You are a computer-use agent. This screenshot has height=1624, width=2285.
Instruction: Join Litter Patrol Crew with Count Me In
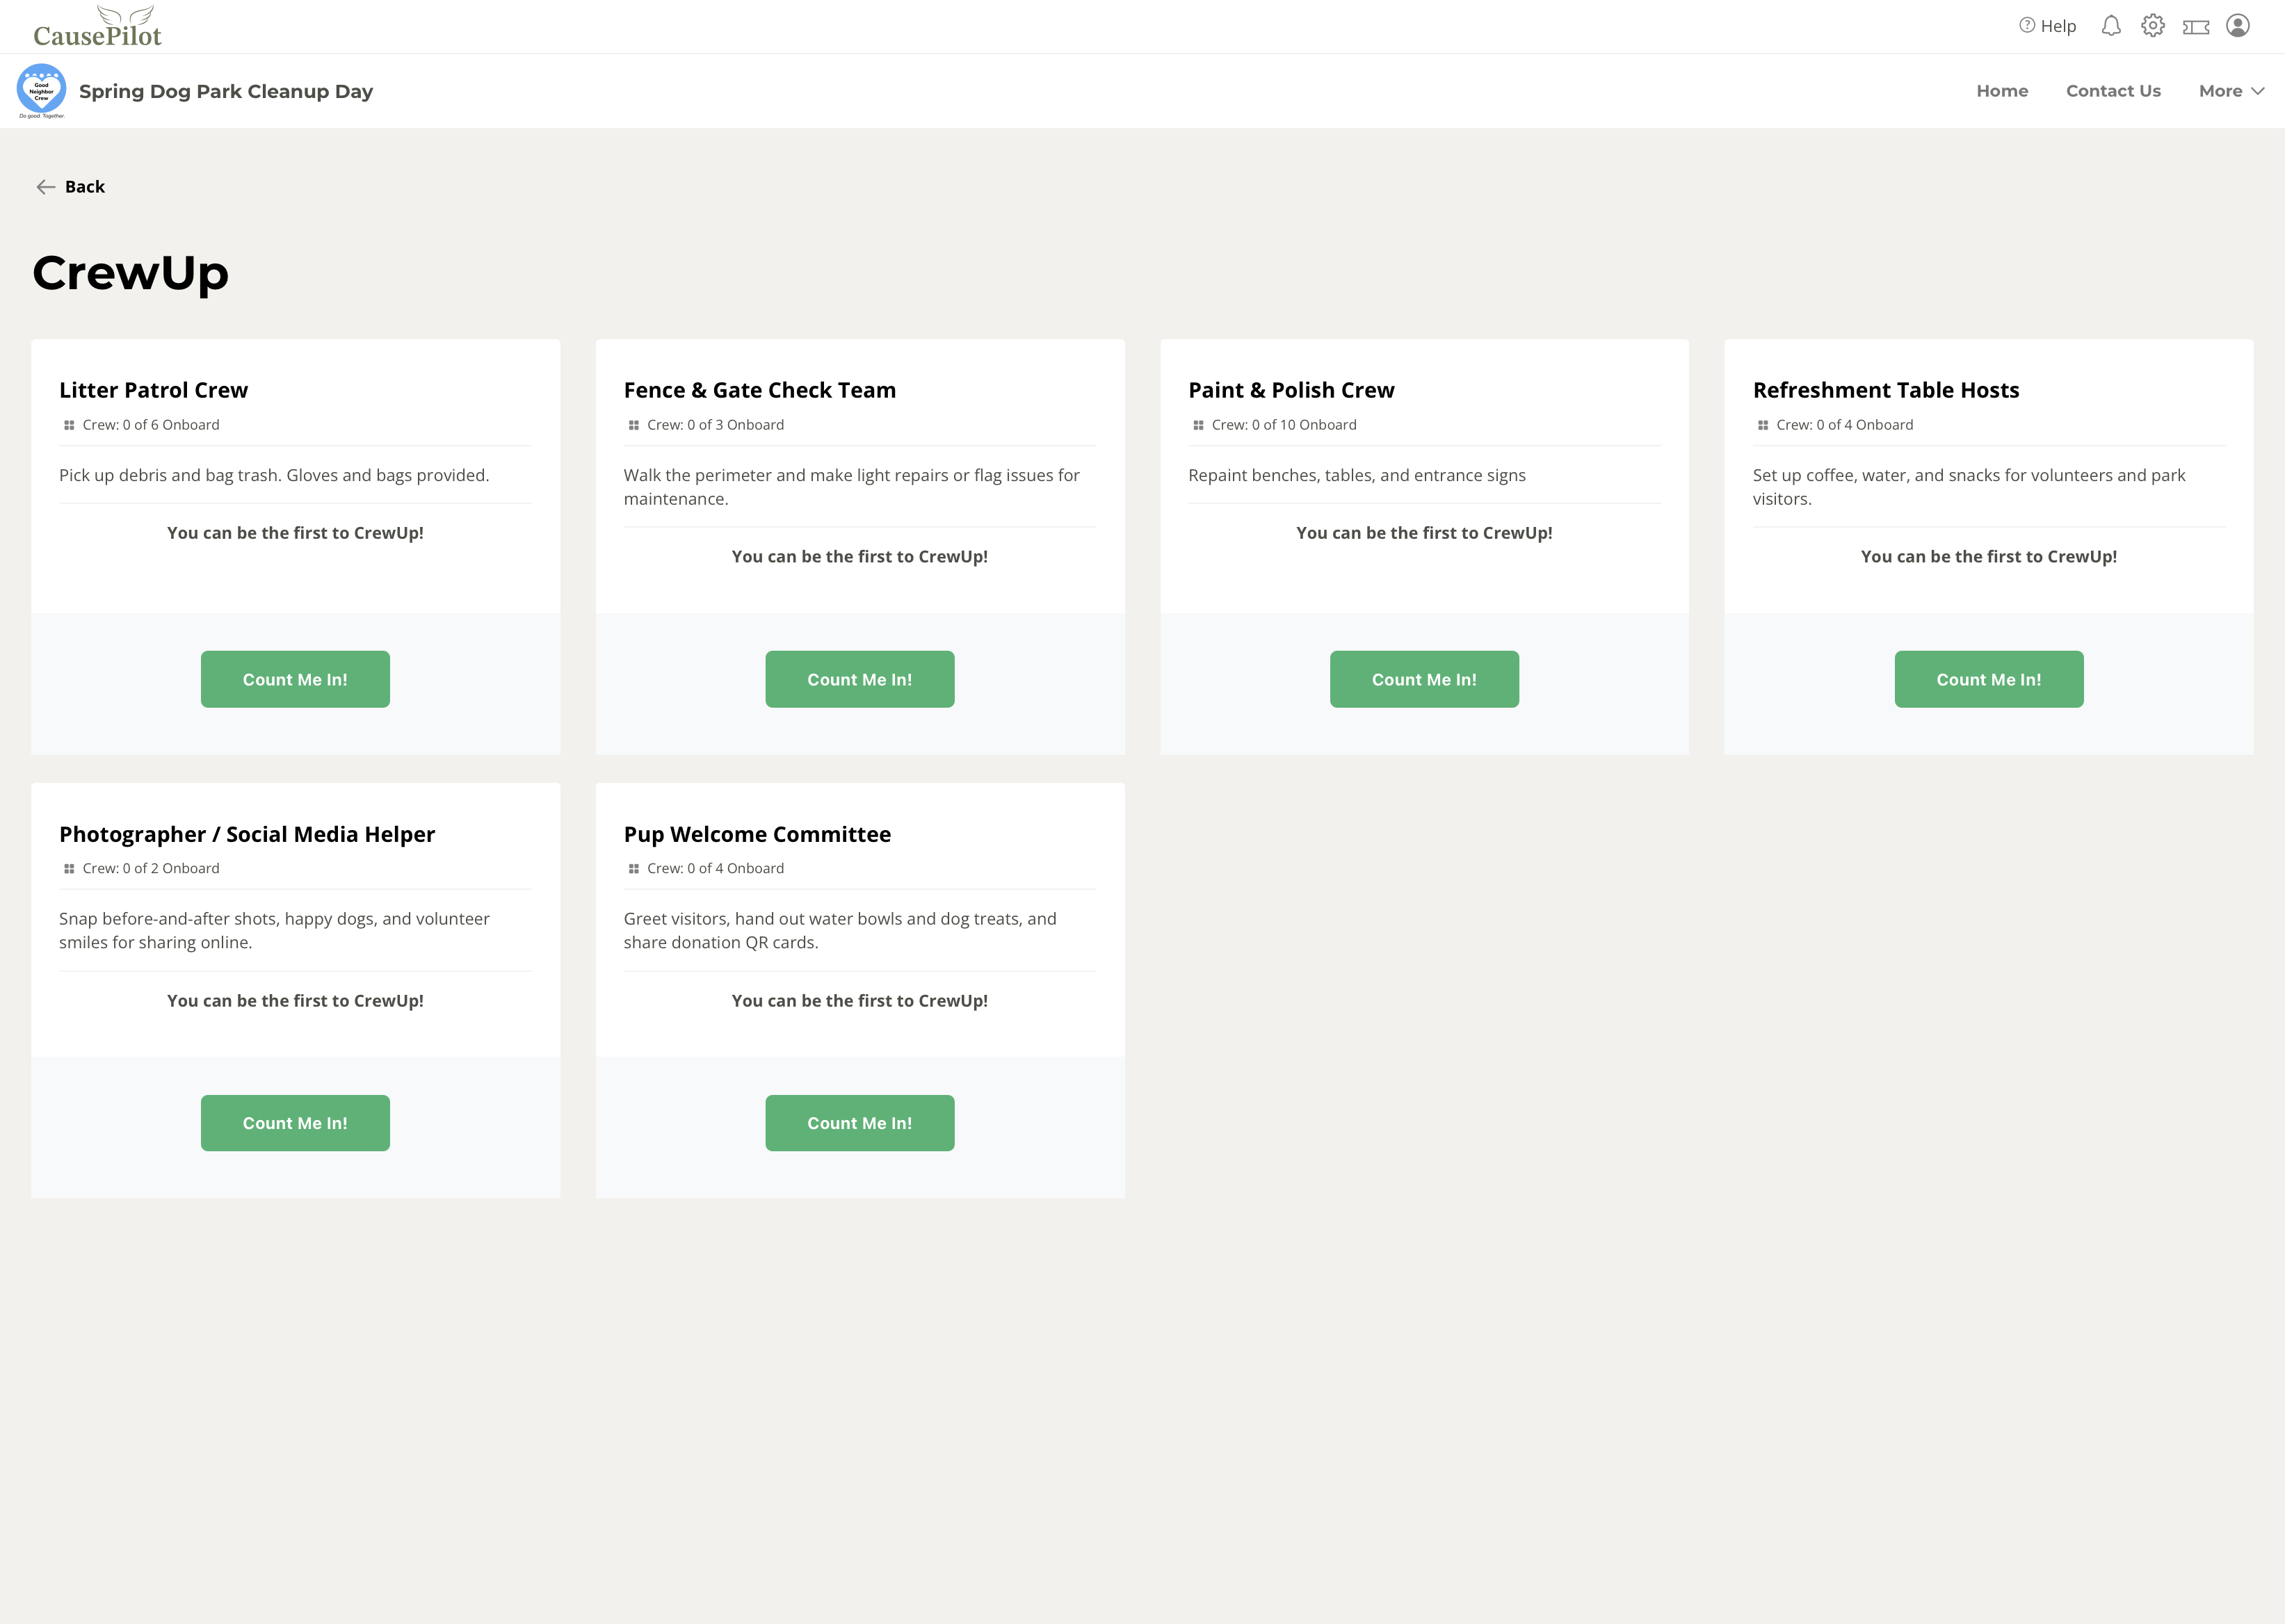(x=295, y=679)
